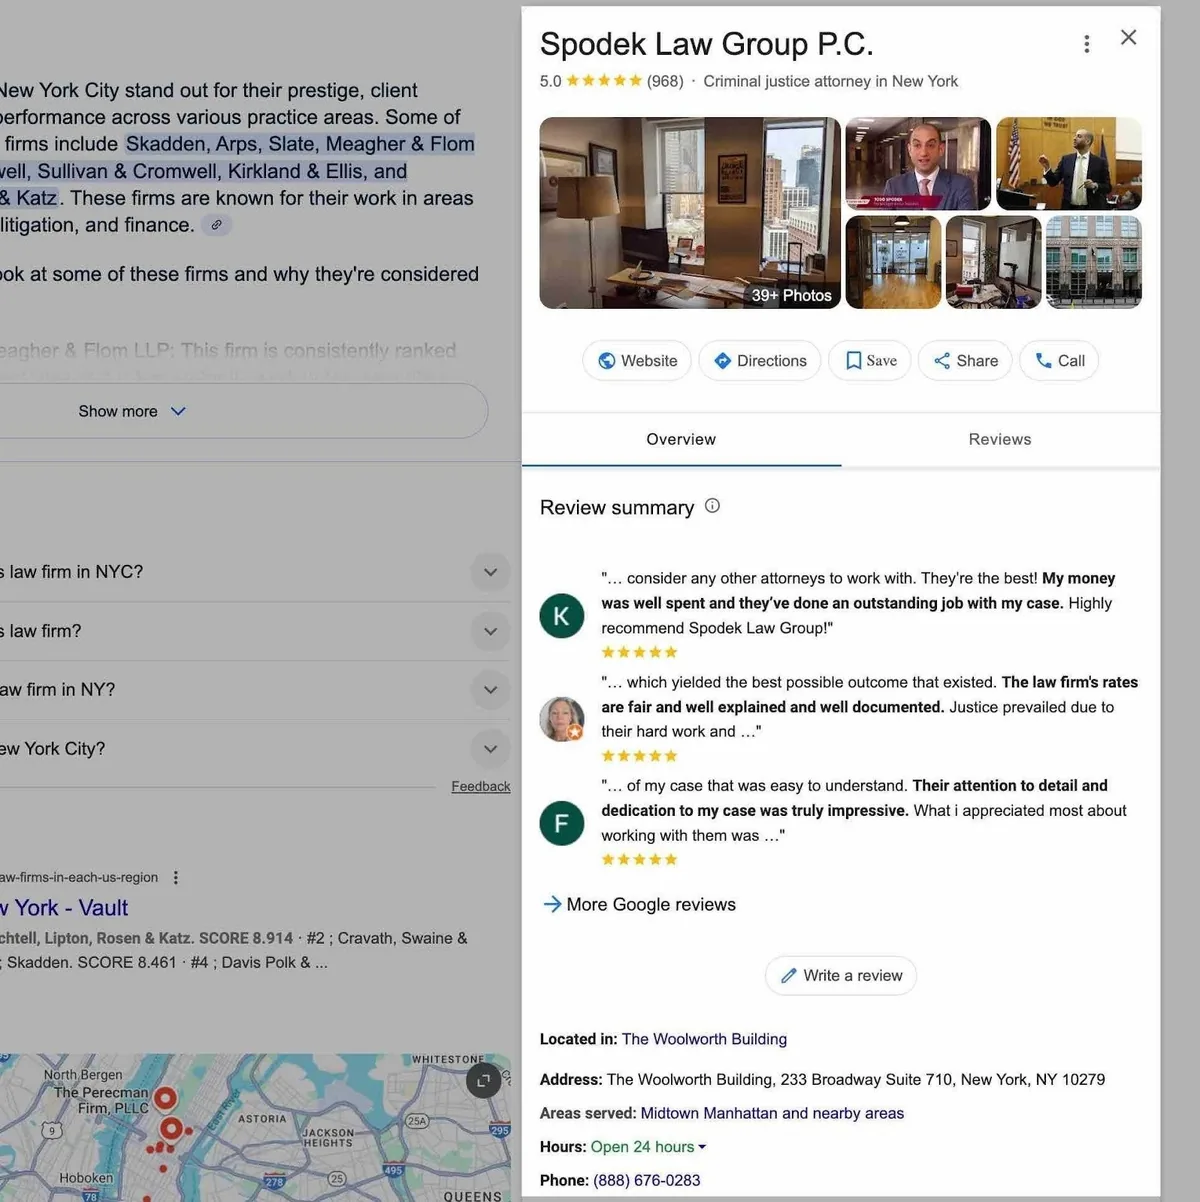The image size is (1200, 1202).
Task: Open The Woolworth Building location link
Action: coord(704,1039)
